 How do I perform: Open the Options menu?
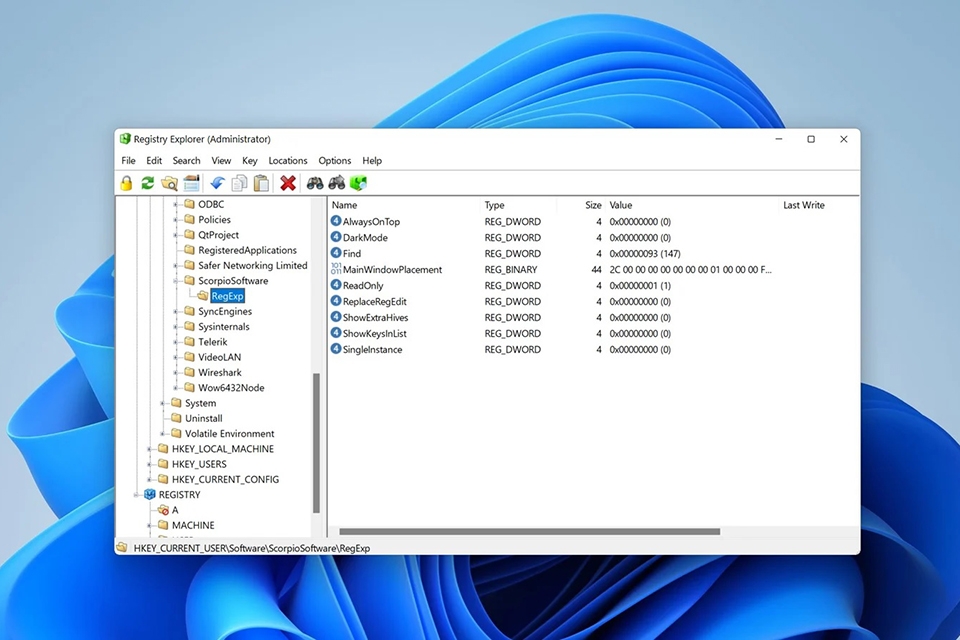pos(334,160)
